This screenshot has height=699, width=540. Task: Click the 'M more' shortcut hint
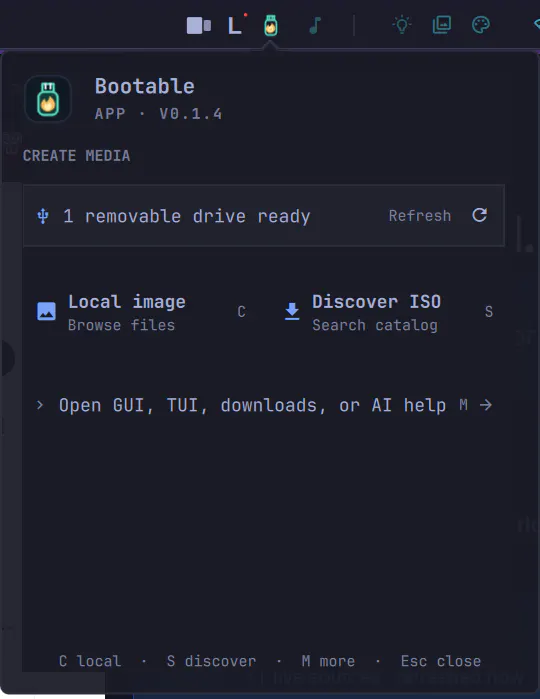[x=328, y=661]
